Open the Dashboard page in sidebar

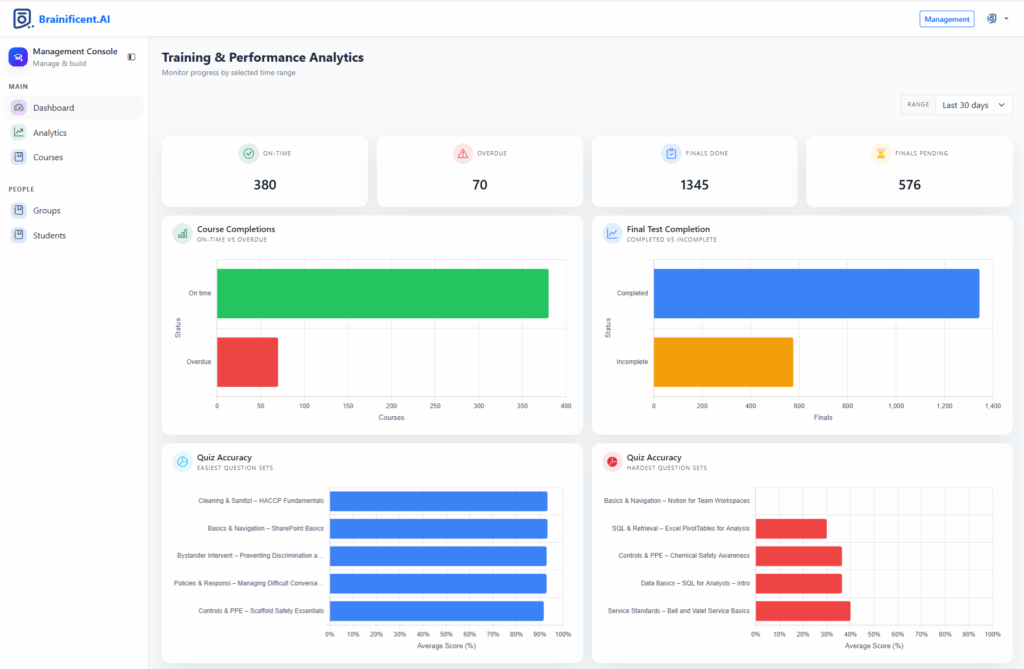point(53,108)
